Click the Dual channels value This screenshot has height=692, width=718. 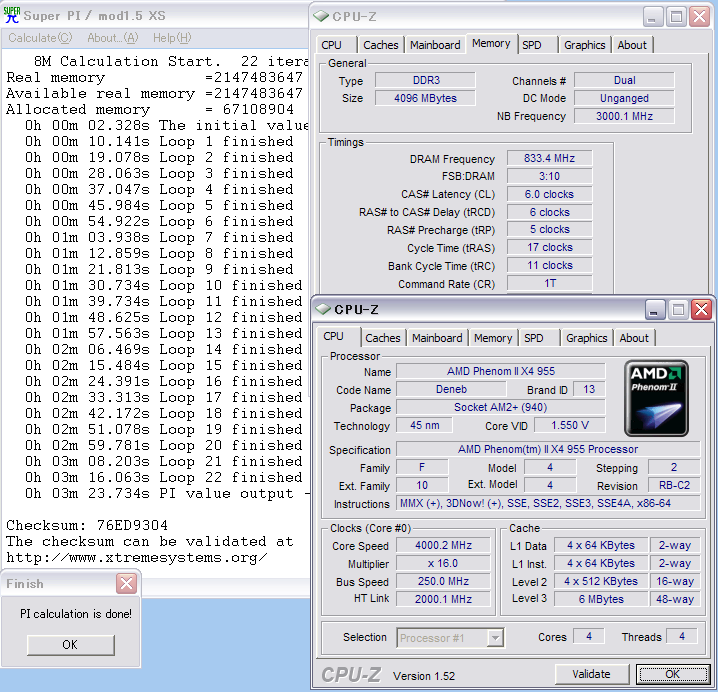coord(624,80)
